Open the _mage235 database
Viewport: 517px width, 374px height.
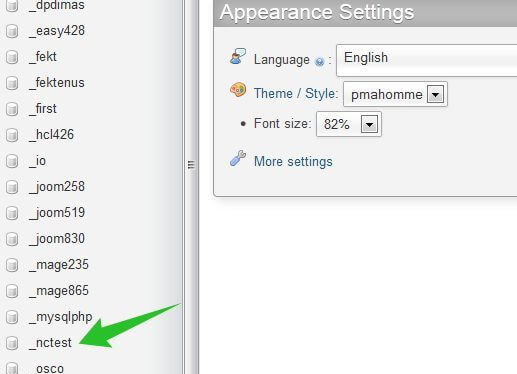[x=59, y=265]
